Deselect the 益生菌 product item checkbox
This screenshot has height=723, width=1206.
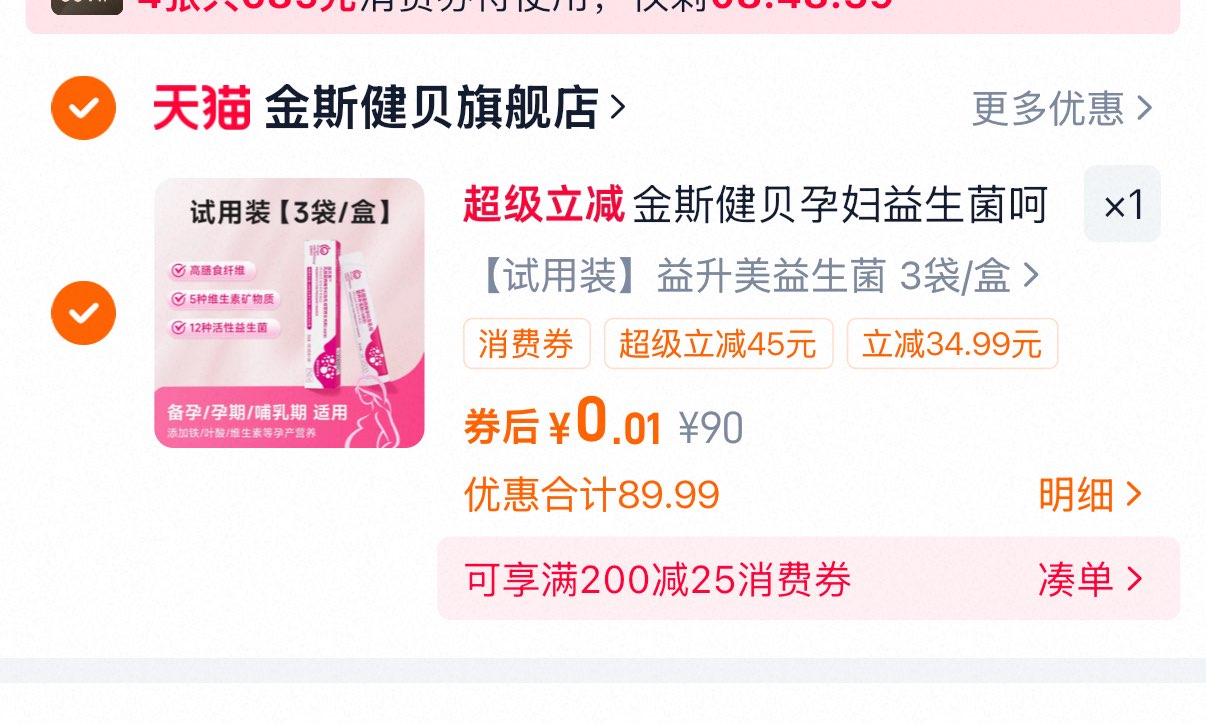pos(84,313)
